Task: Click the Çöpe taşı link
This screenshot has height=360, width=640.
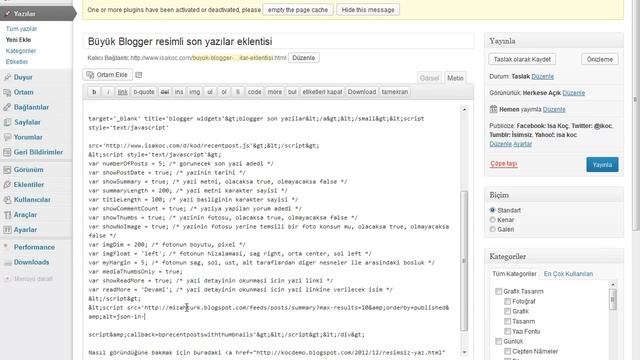Action: 504,164
